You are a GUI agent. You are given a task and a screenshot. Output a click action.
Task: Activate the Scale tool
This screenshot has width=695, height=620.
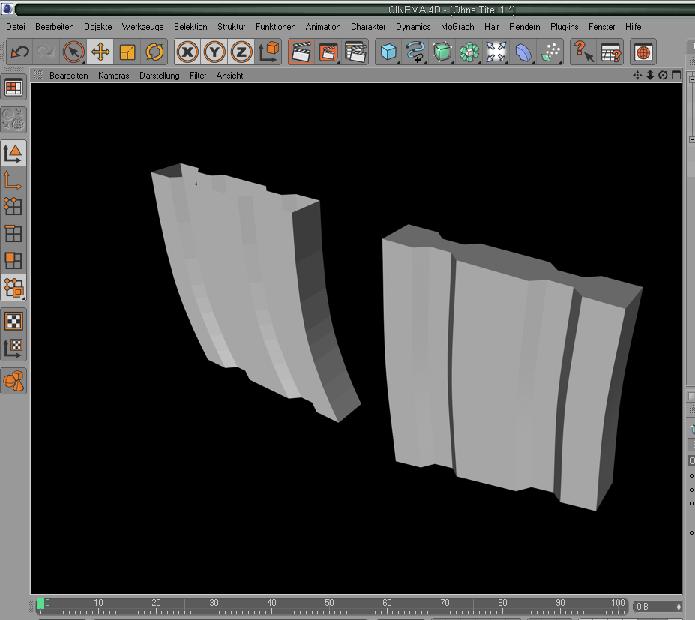point(127,52)
